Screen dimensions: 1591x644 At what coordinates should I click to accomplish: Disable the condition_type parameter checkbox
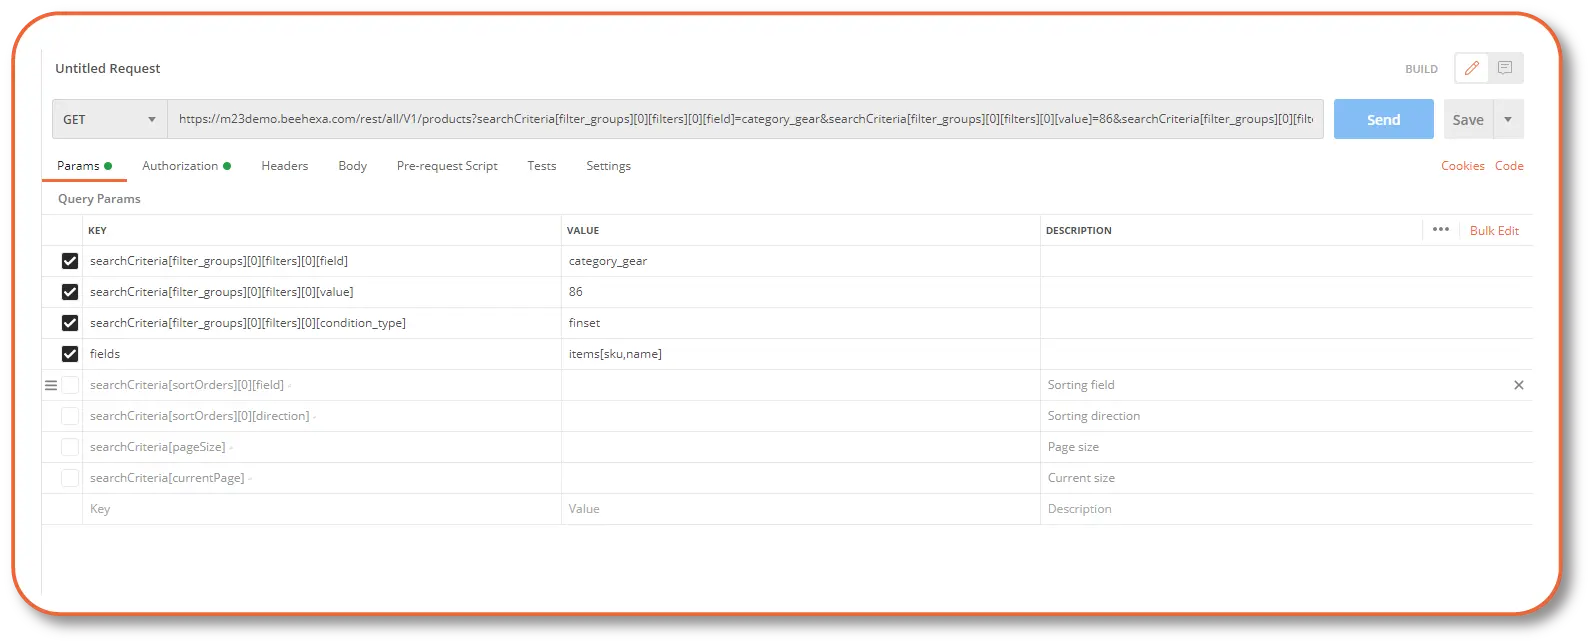click(x=70, y=323)
